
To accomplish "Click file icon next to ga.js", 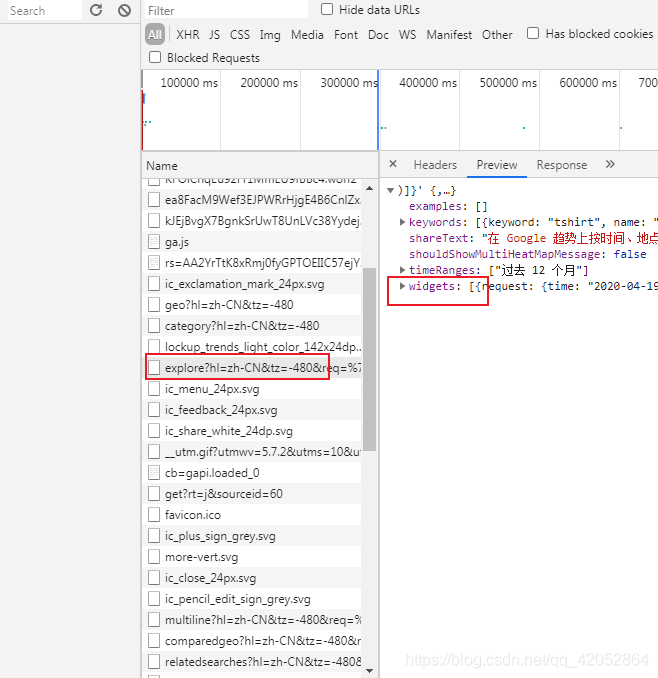I will [x=154, y=241].
